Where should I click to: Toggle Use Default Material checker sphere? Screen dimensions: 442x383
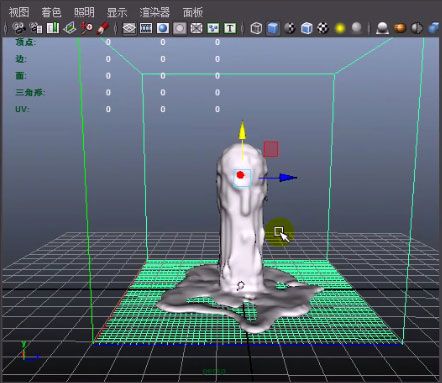point(290,28)
